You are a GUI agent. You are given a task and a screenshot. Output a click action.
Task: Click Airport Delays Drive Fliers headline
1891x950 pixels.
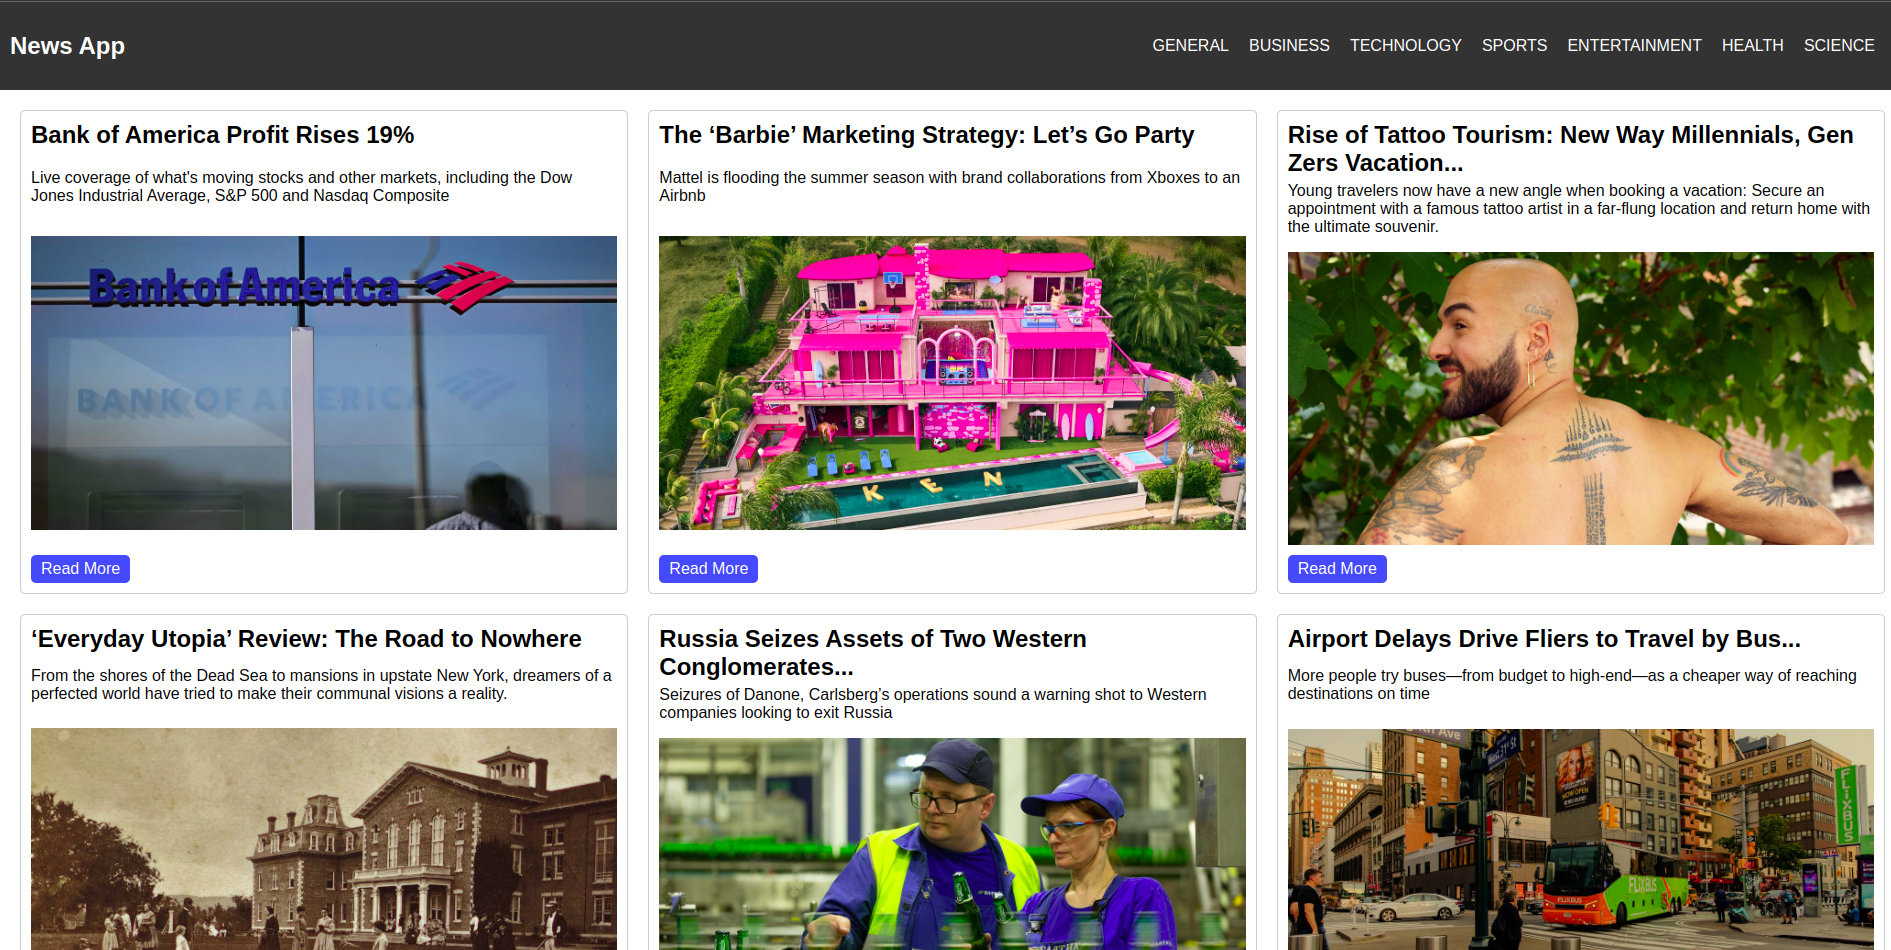point(1544,639)
